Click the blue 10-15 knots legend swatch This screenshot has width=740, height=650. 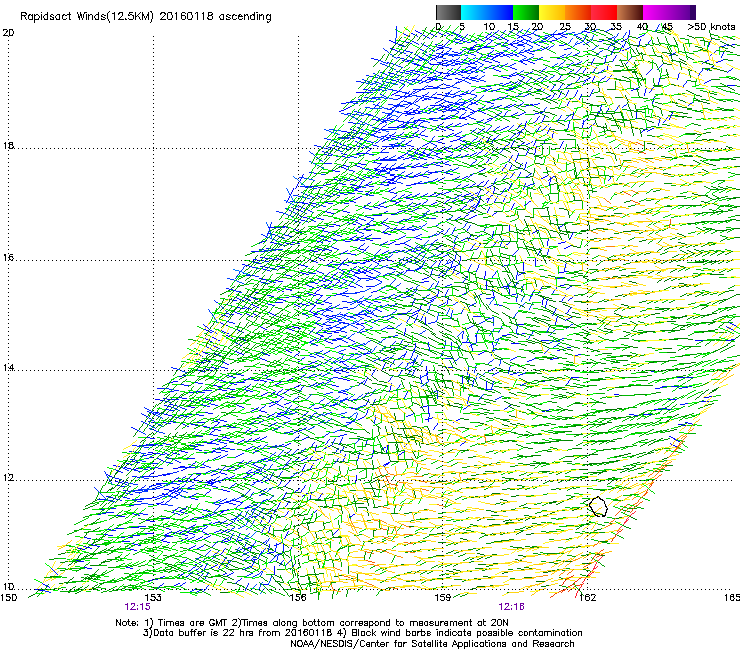[x=500, y=12]
